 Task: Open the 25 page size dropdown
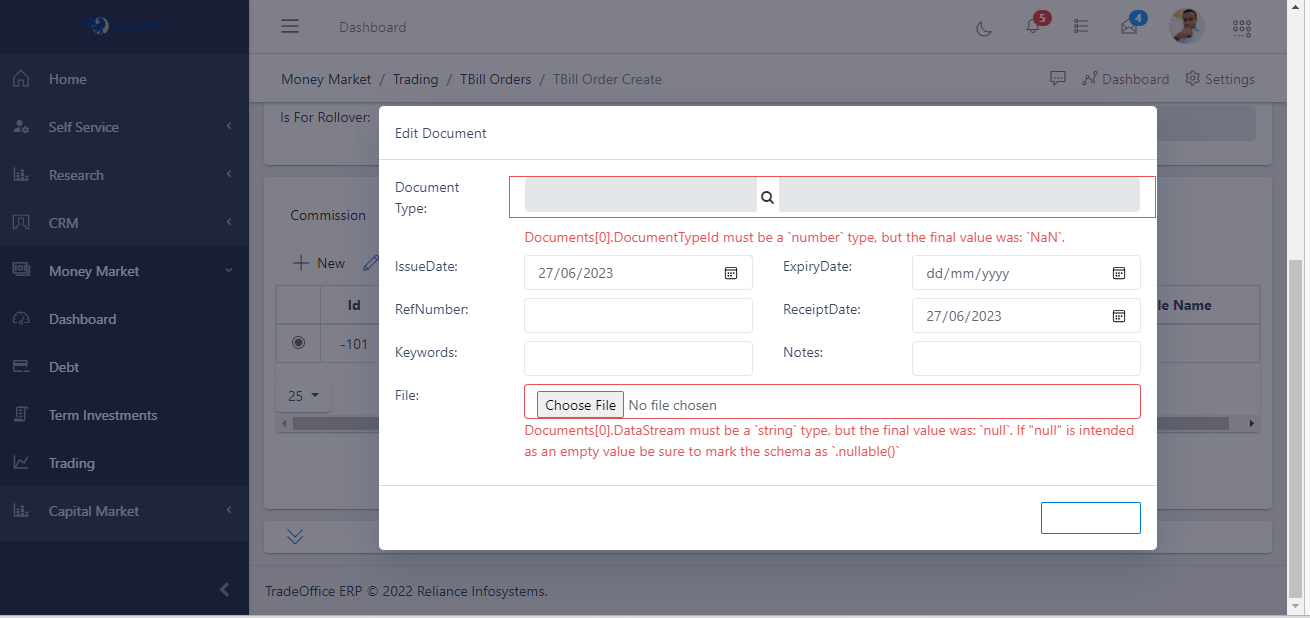(303, 396)
